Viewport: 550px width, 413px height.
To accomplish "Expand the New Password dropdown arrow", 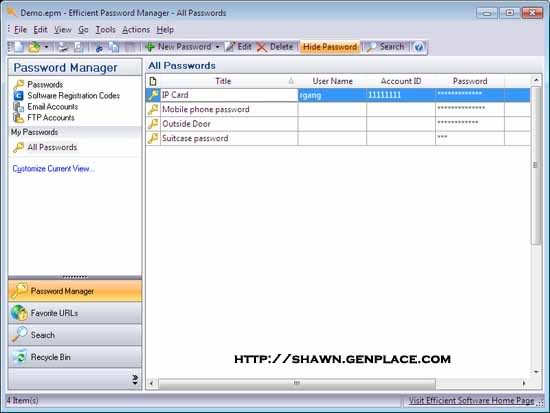I will (217, 47).
